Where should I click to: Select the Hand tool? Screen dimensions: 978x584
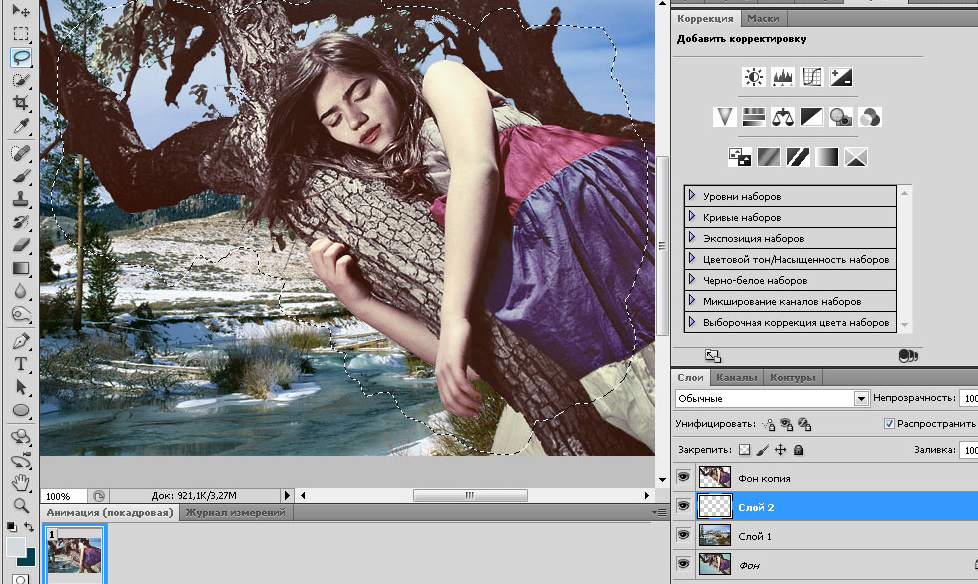pos(21,482)
